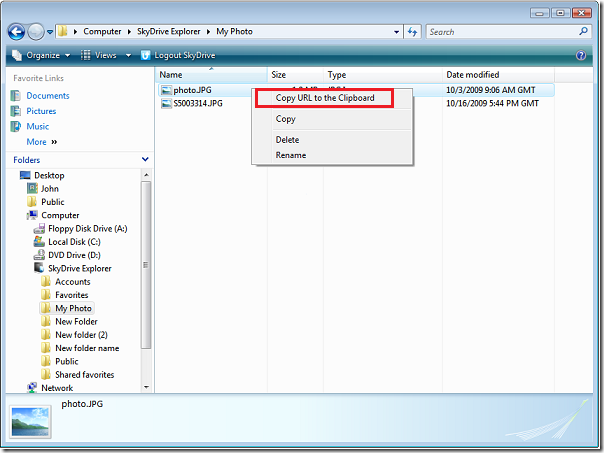Open the New folder name item

pos(87,348)
